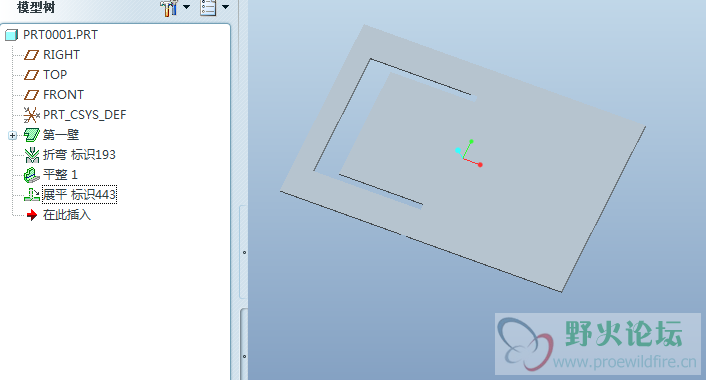
Task: Open the www.proewildfire.cn watermark link
Action: point(625,362)
